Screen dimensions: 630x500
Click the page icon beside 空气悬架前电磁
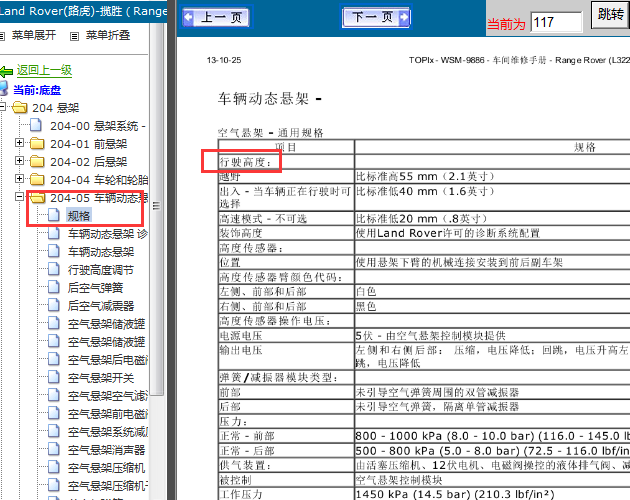click(x=53, y=413)
